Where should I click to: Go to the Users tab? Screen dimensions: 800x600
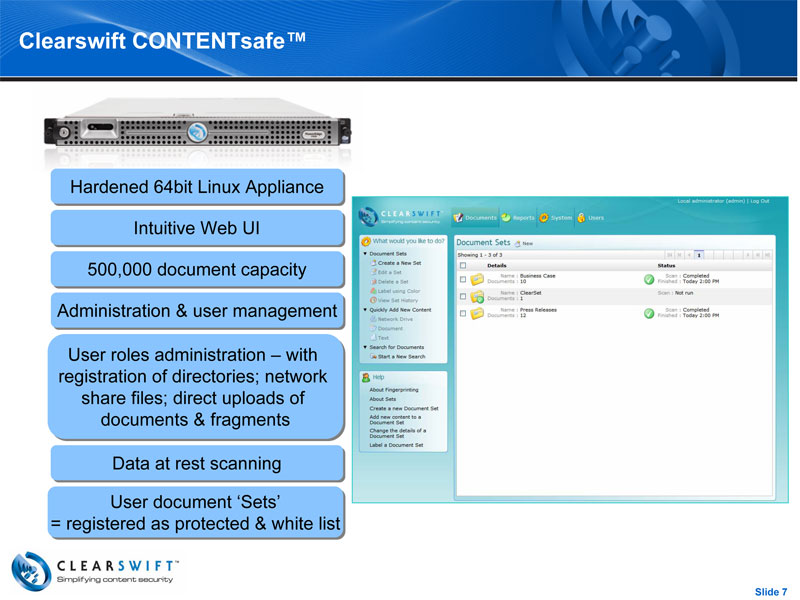tap(591, 218)
